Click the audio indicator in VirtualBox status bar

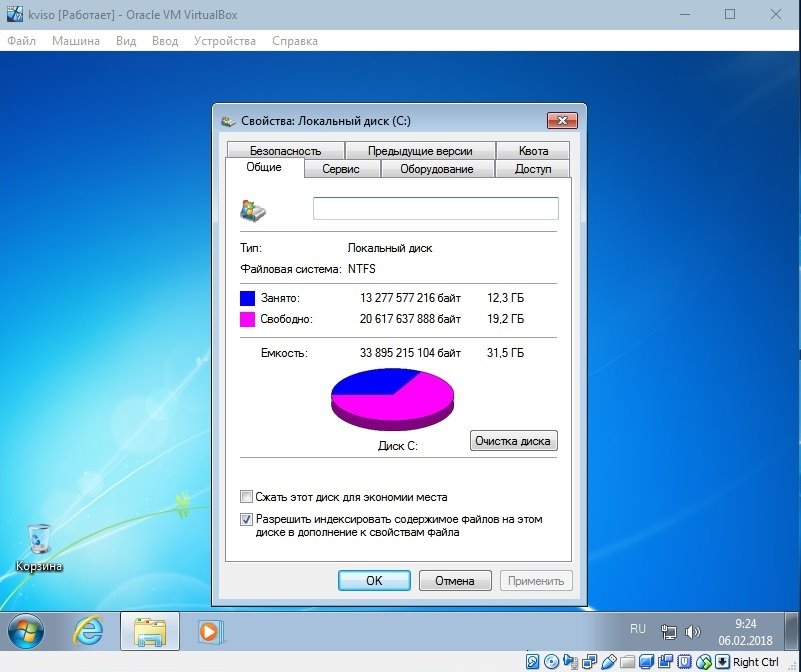coord(571,662)
